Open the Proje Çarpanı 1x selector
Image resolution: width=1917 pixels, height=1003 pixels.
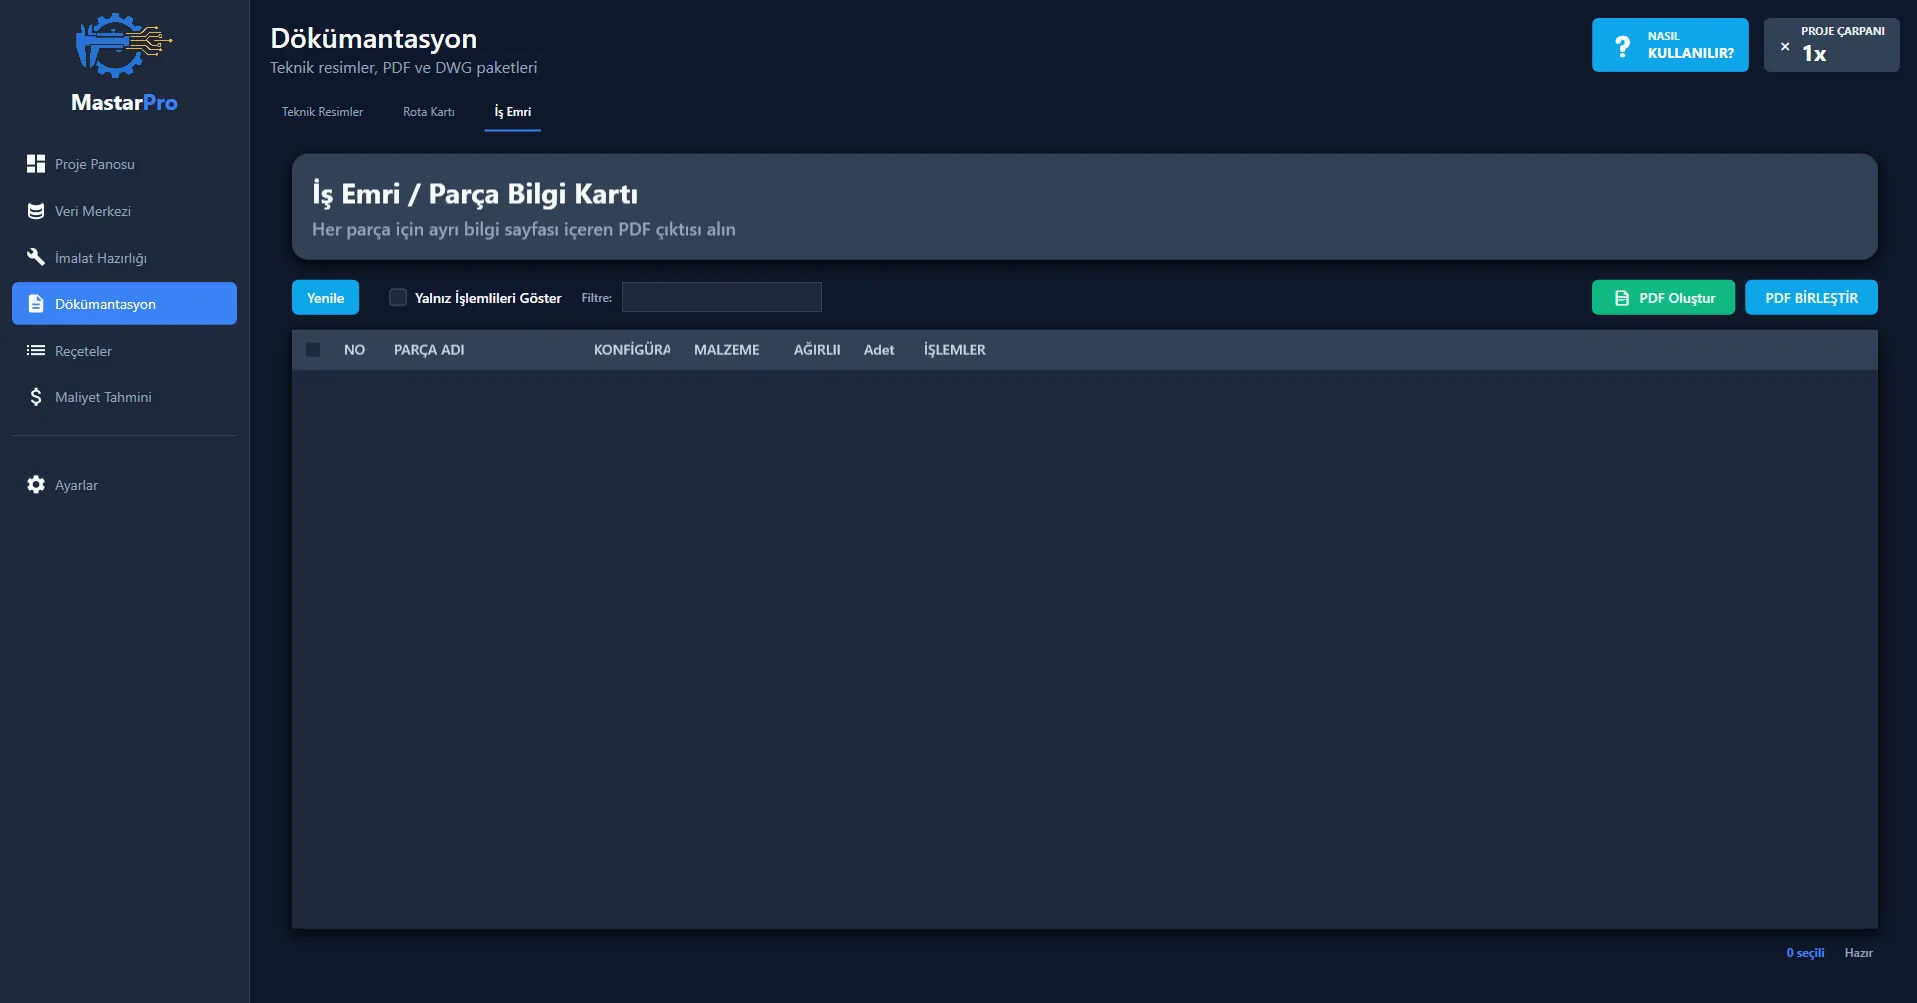point(1831,46)
